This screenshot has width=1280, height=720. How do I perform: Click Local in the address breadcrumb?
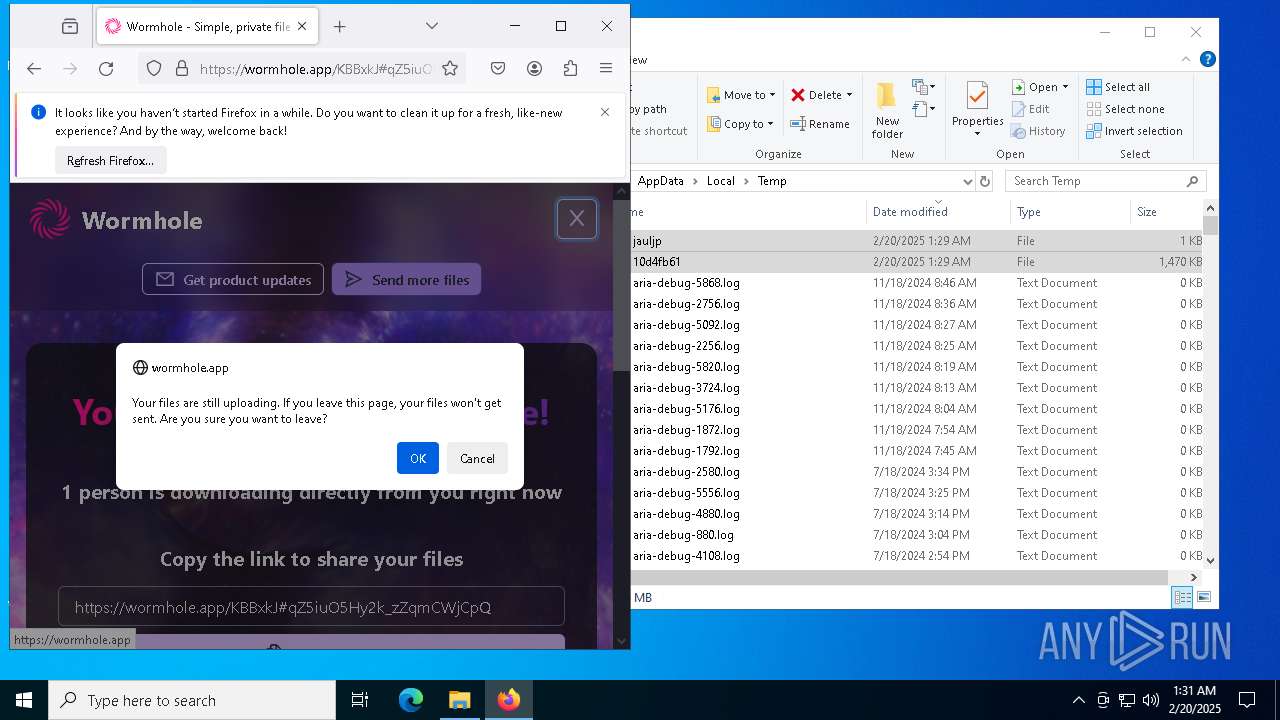720,181
